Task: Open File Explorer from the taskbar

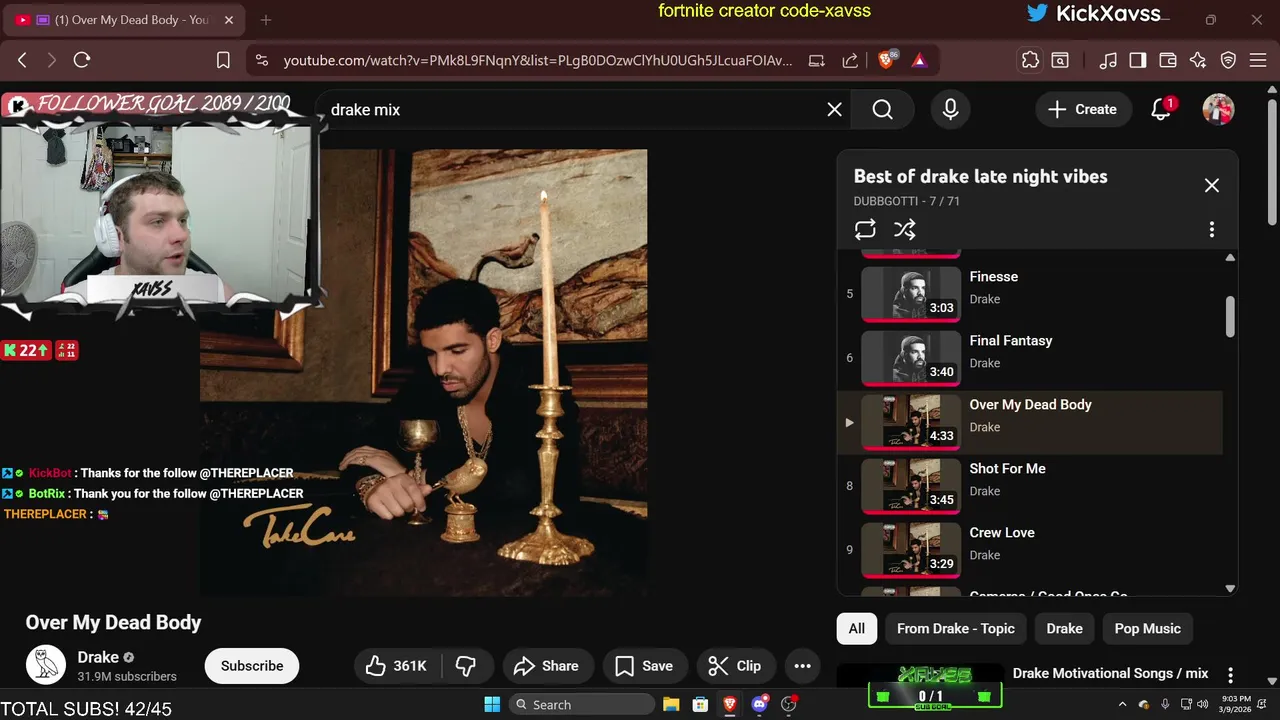Action: tap(671, 705)
